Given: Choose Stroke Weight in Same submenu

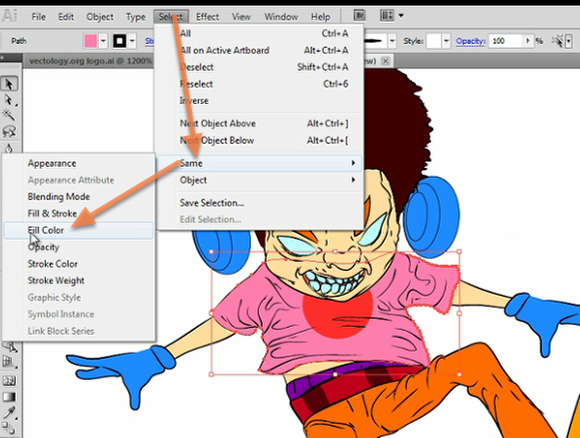Looking at the screenshot, I should tap(78, 281).
